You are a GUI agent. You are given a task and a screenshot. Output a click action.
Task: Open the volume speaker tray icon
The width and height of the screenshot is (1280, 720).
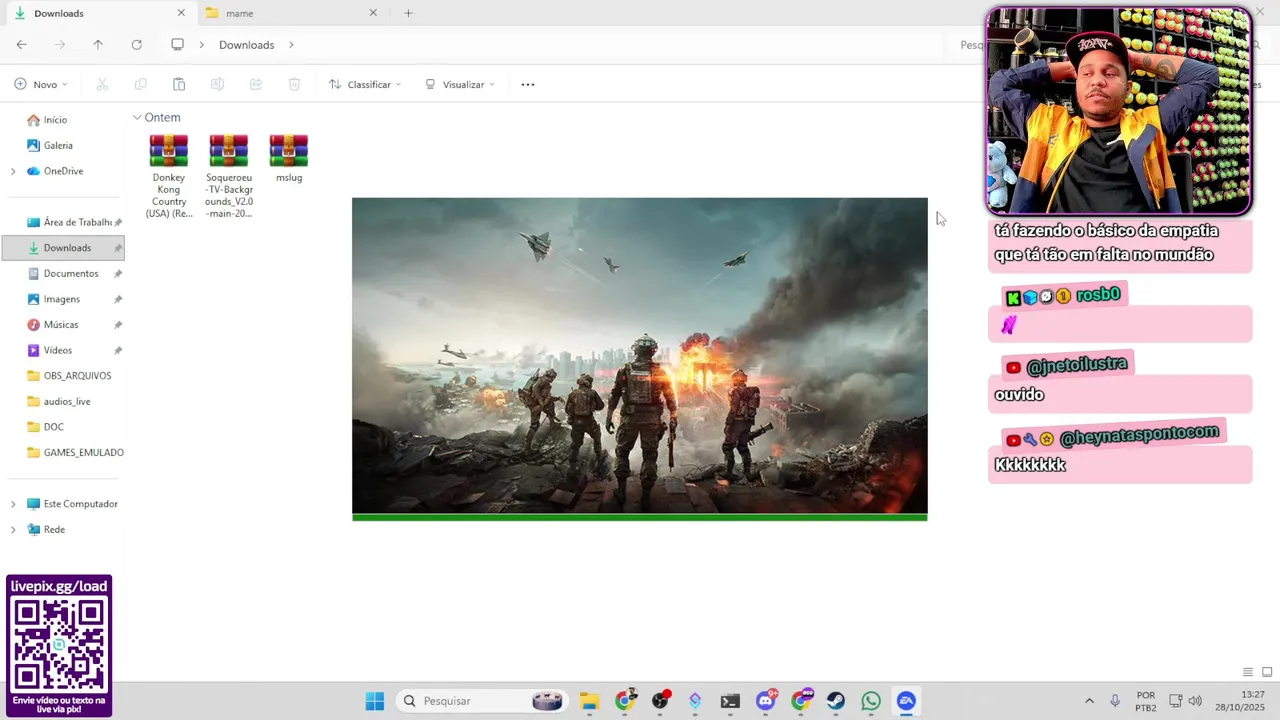(x=1195, y=701)
